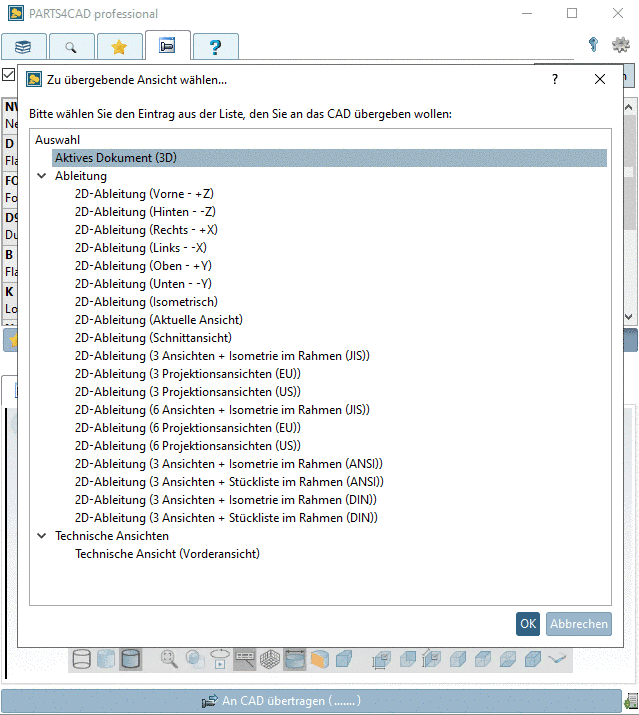Select 6 Projektionsansichten (EU) entry
Screen dimensions: 639x715
[187, 428]
